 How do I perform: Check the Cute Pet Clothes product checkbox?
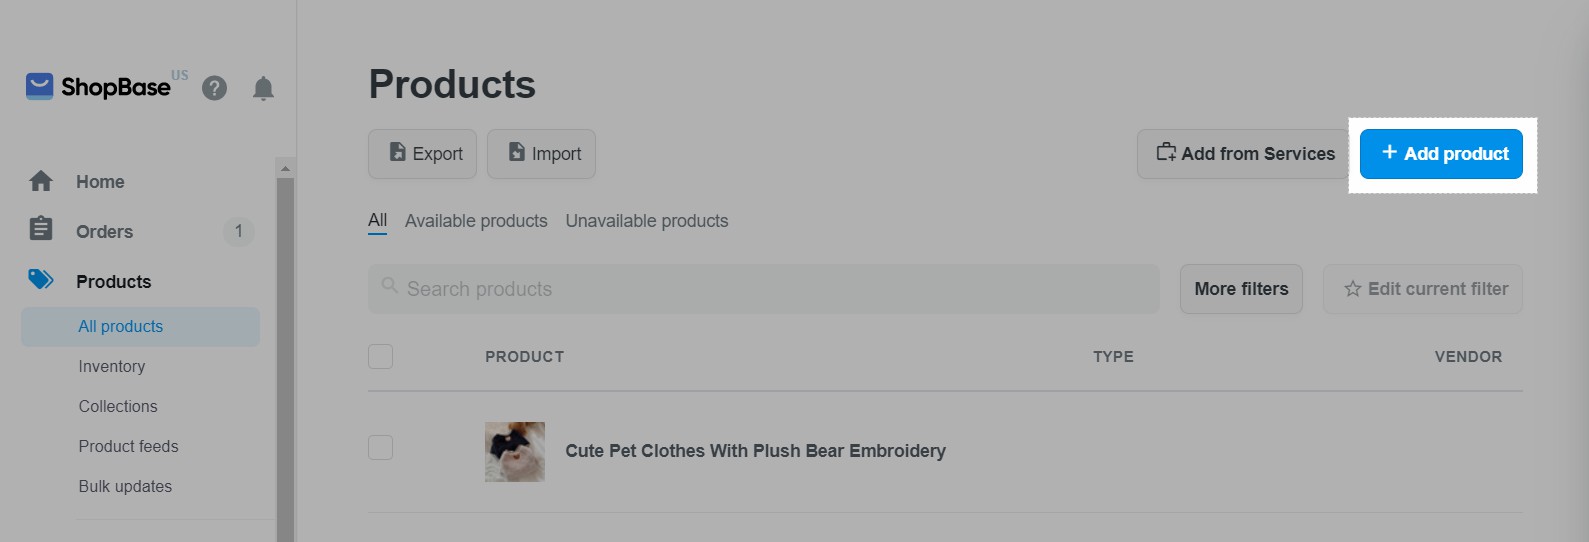click(381, 447)
